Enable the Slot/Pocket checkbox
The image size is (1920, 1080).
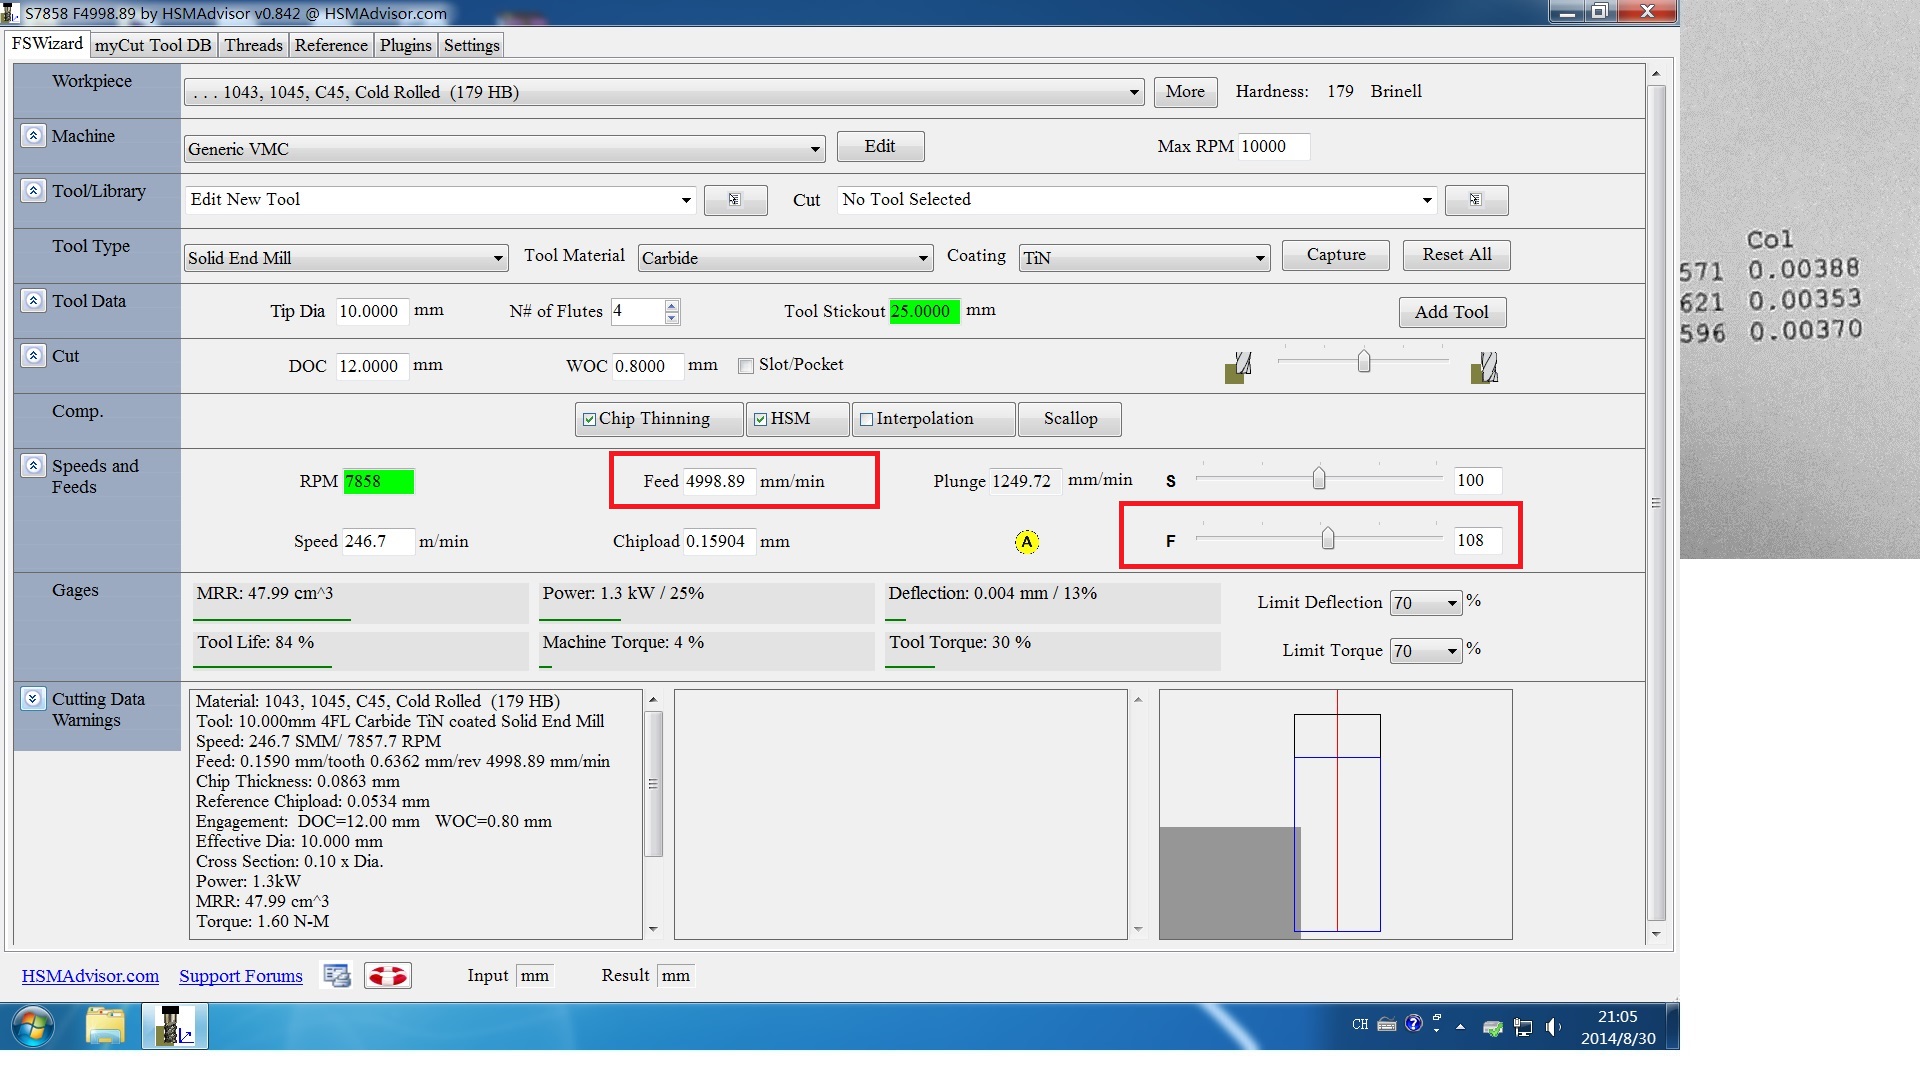pos(746,366)
